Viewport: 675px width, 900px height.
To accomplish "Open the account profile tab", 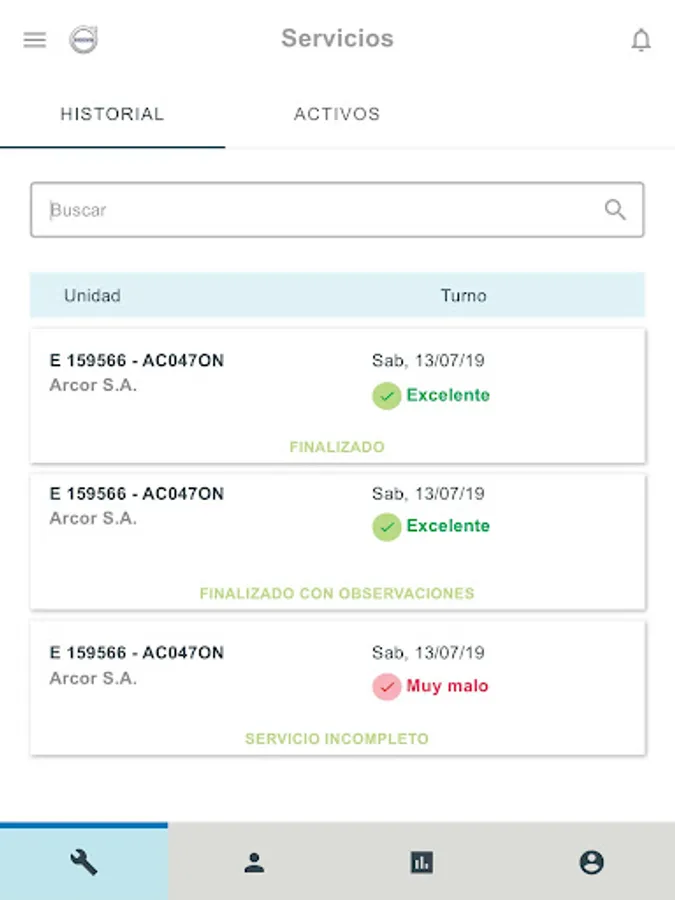I will [x=591, y=863].
